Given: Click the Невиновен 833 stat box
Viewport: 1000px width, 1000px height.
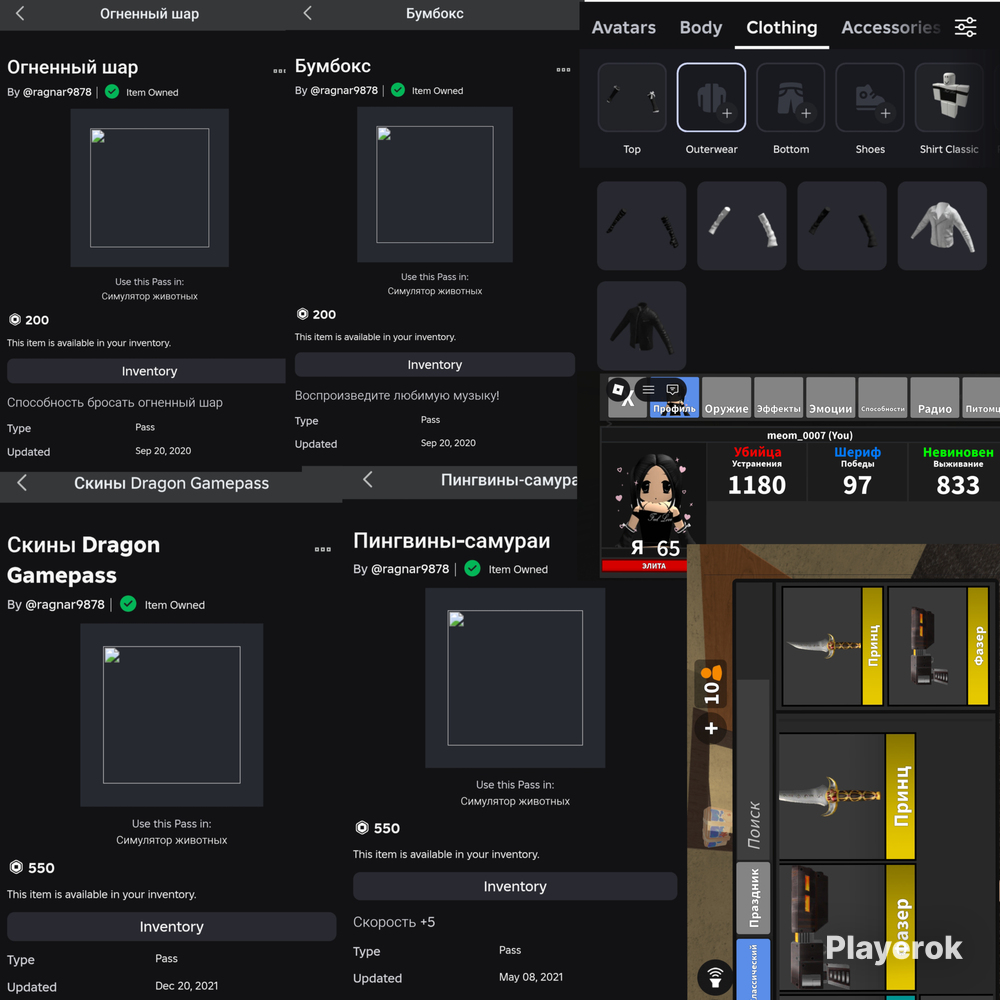Looking at the screenshot, I should tap(955, 472).
